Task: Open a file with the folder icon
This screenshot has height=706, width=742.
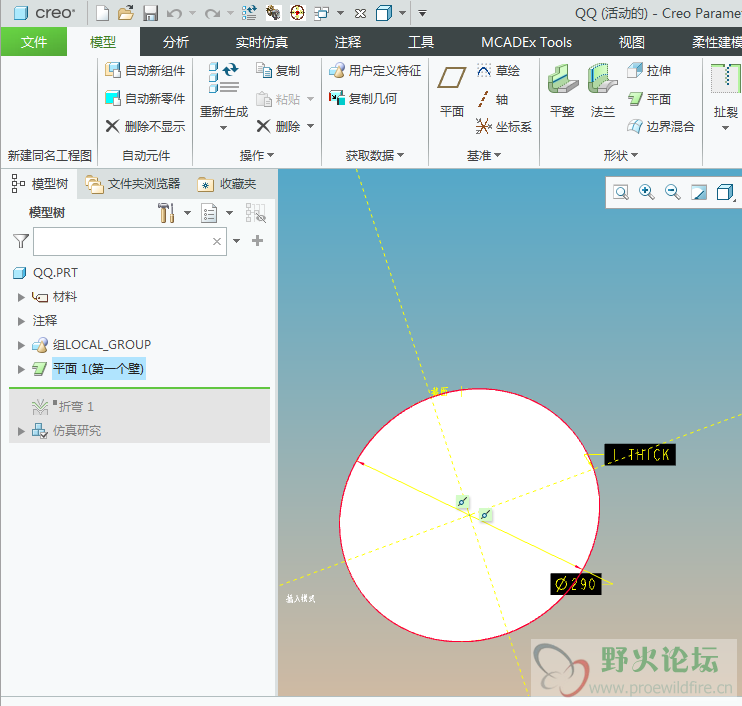Action: (126, 13)
